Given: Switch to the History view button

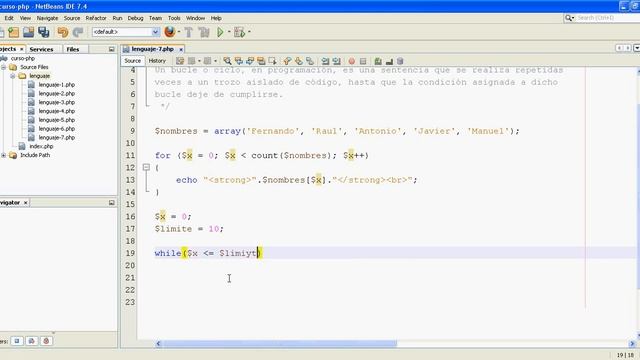Looking at the screenshot, I should 157,61.
